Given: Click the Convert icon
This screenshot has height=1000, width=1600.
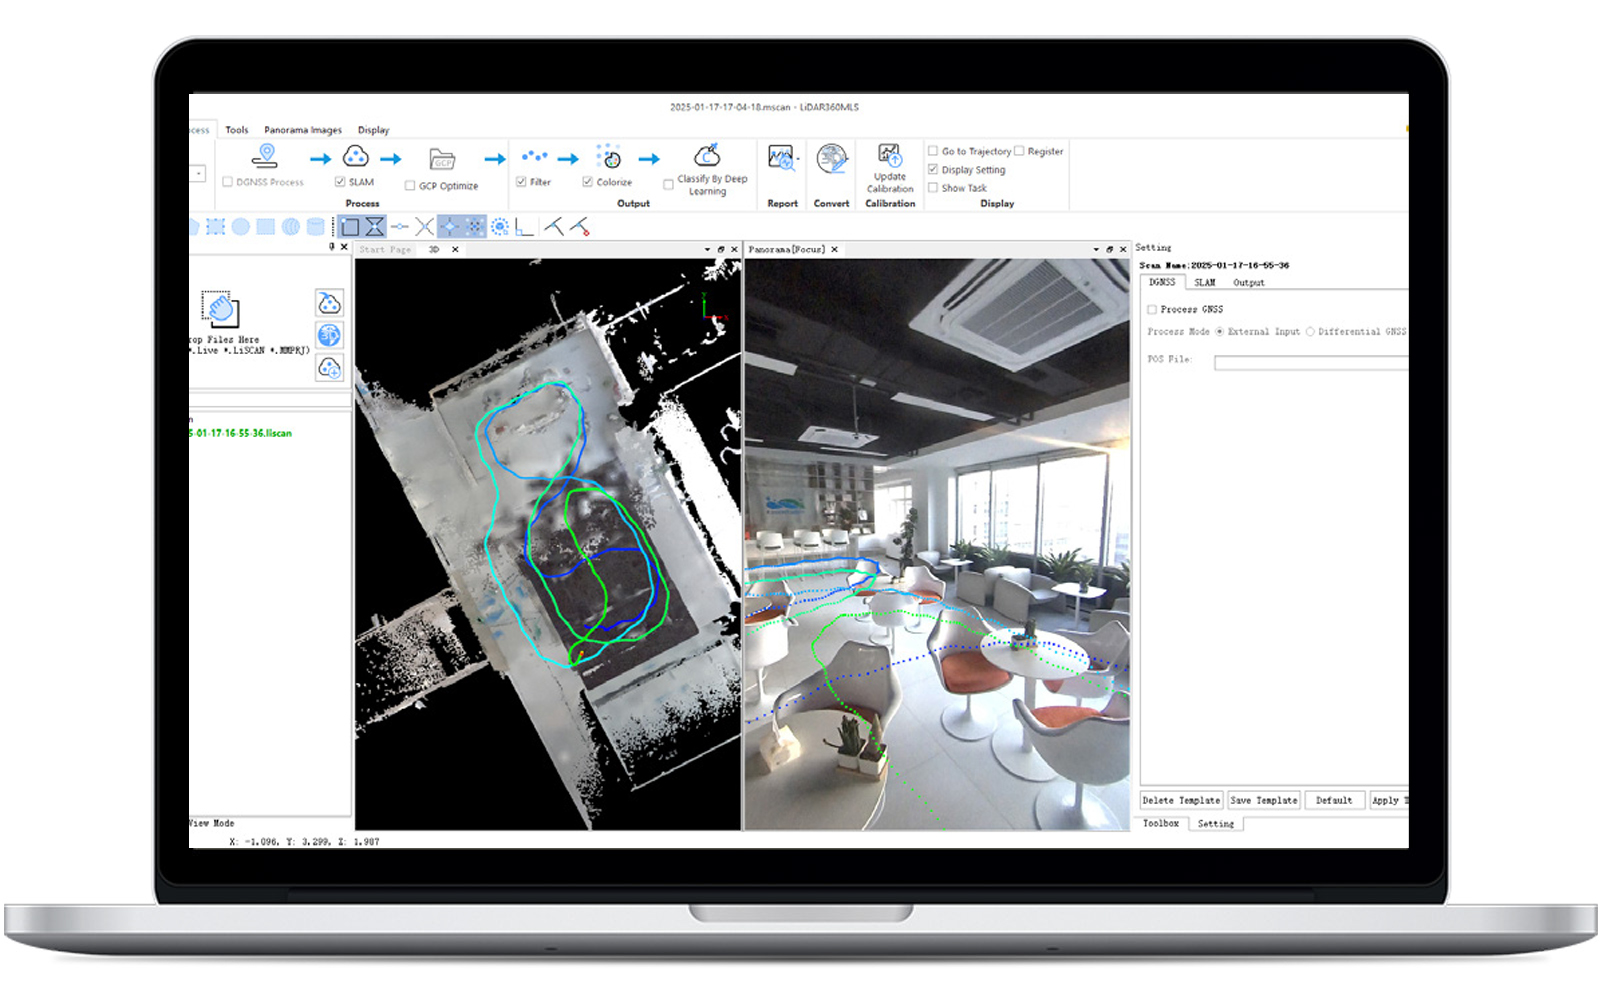Looking at the screenshot, I should coord(831,160).
